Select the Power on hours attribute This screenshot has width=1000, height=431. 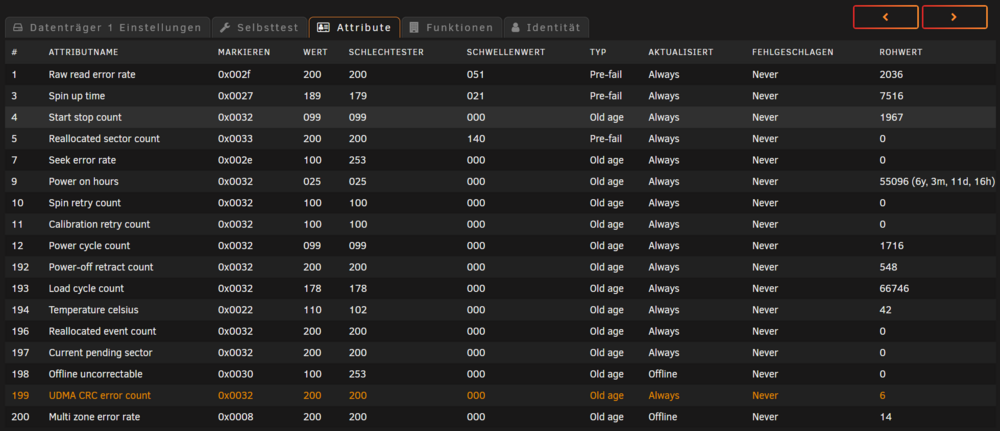[500, 182]
